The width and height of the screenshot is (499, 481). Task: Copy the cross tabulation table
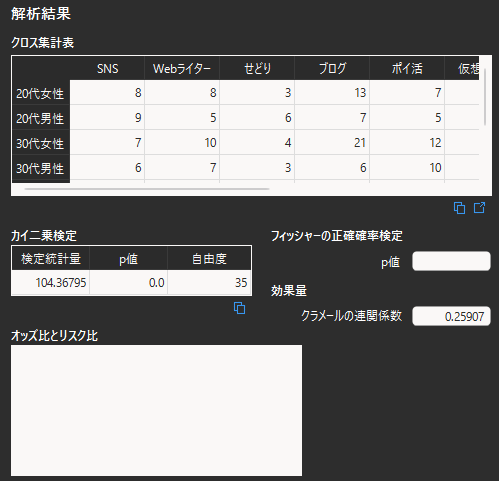pyautogui.click(x=459, y=208)
